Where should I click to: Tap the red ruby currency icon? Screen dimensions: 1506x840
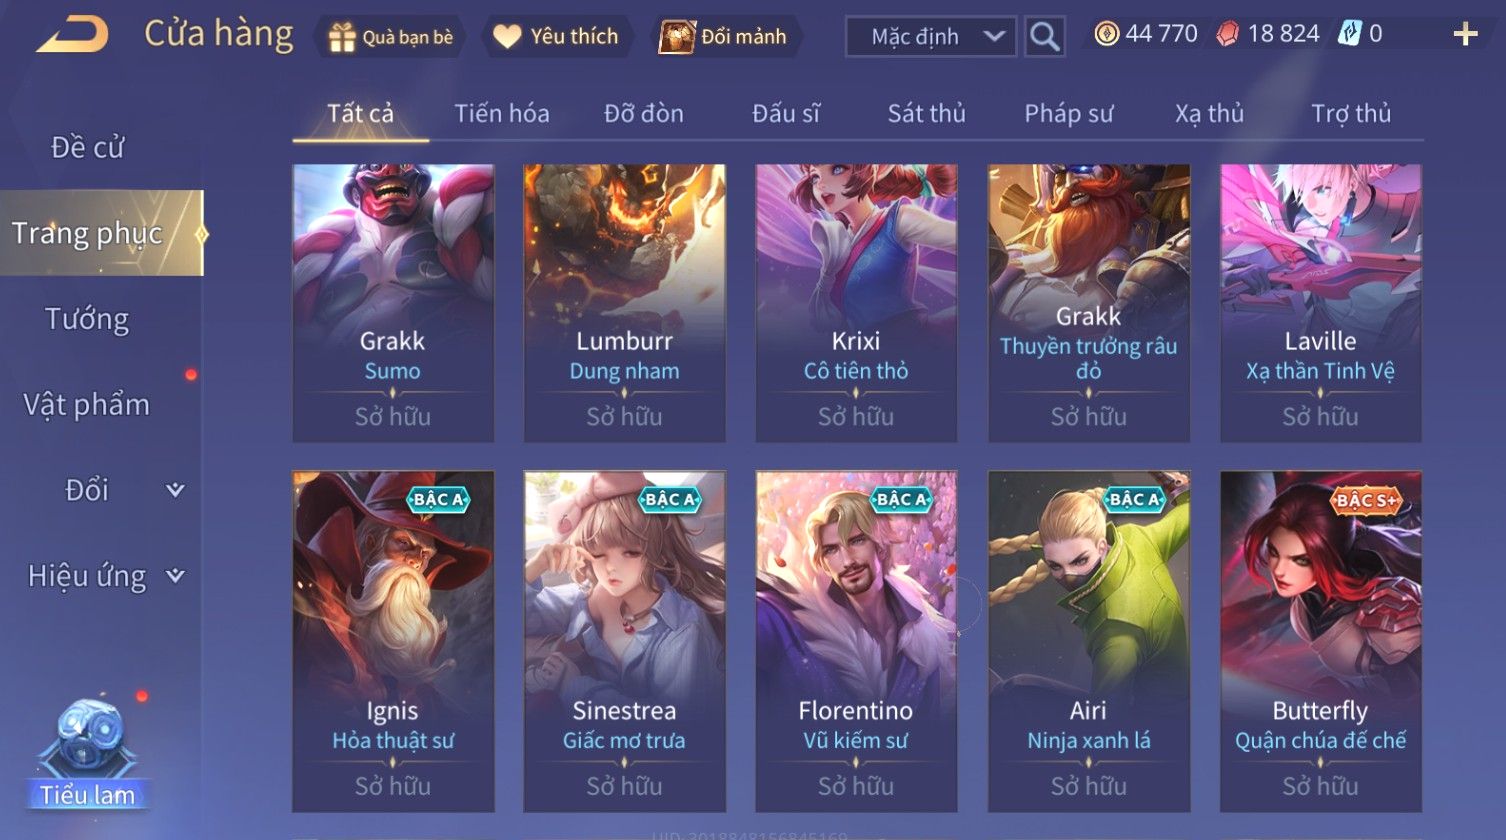(x=1227, y=34)
